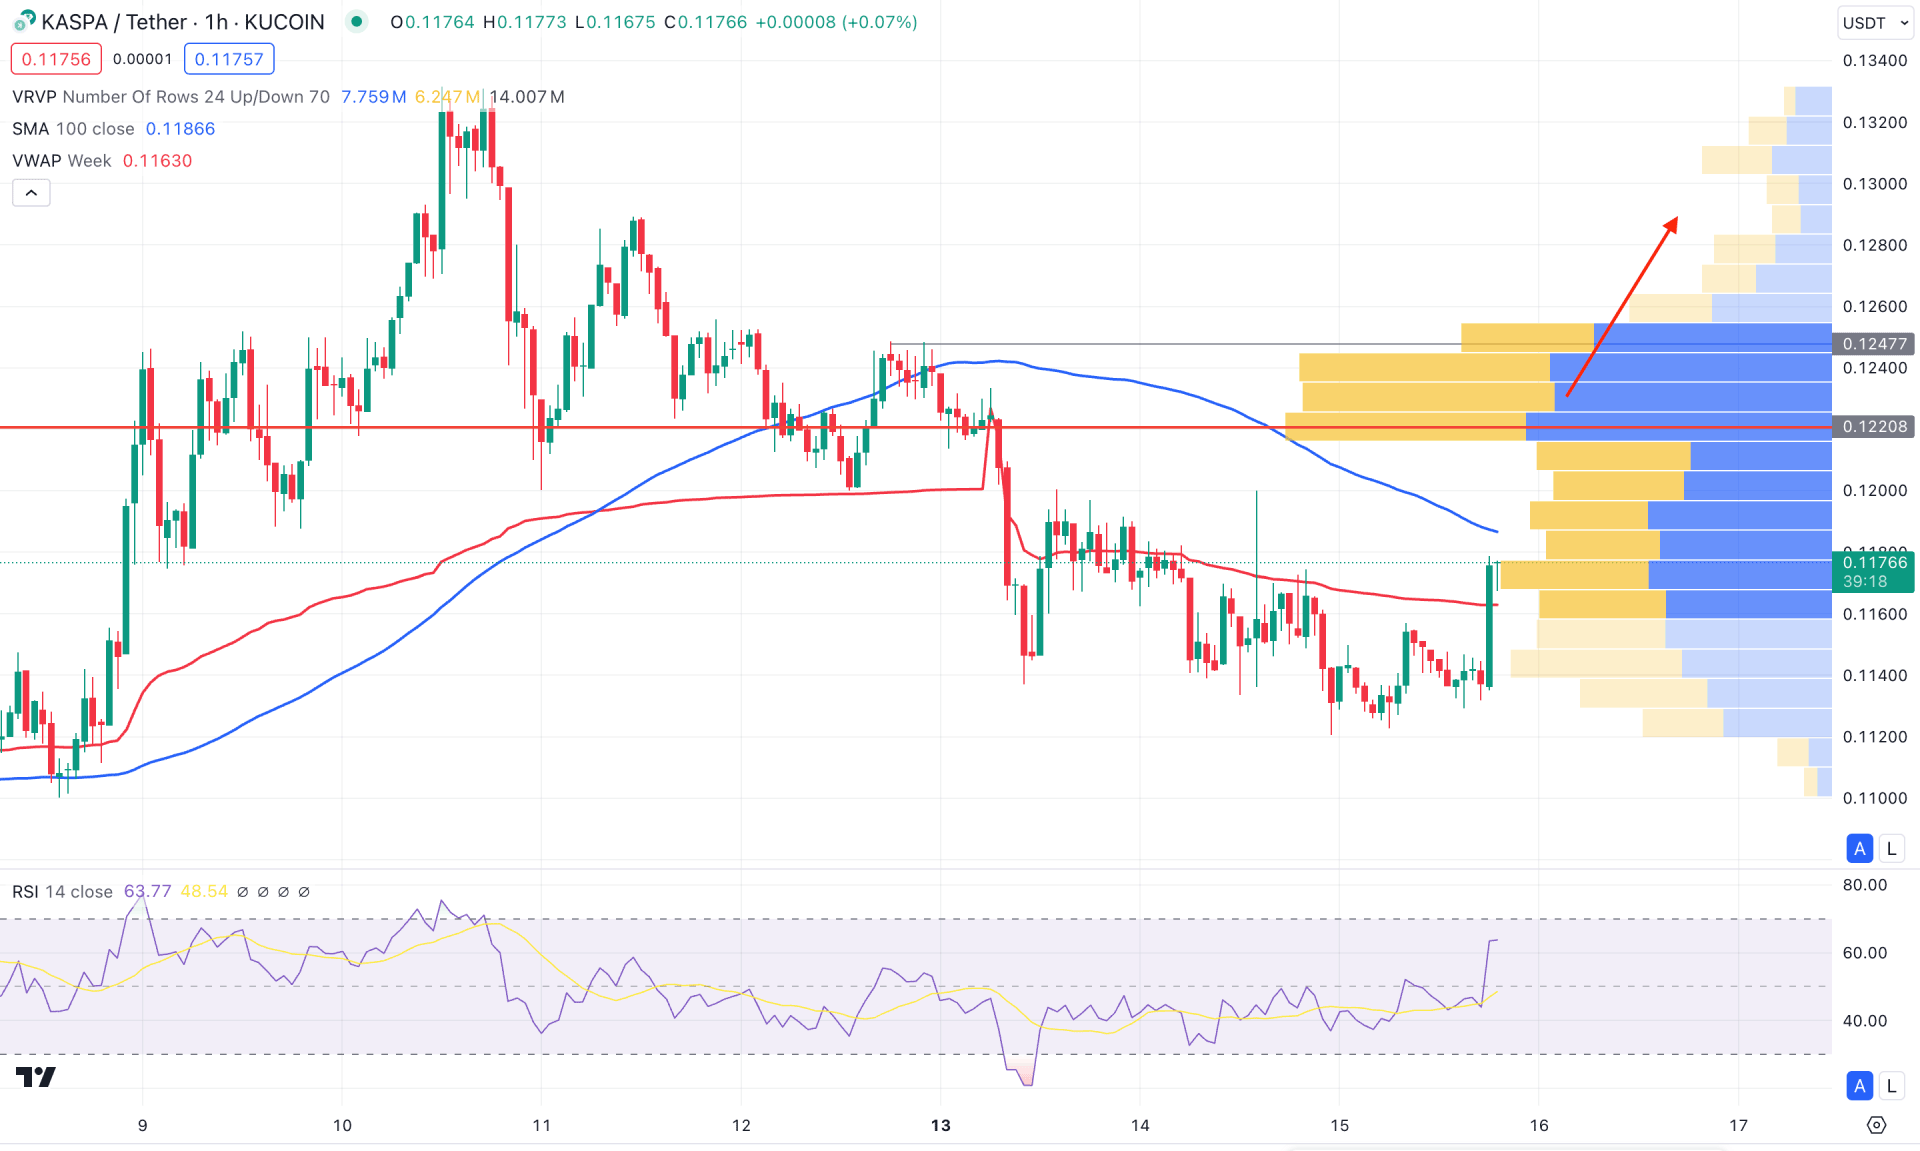The image size is (1920, 1151).
Task: Click the 0.13400 price axis label
Action: (x=1874, y=61)
